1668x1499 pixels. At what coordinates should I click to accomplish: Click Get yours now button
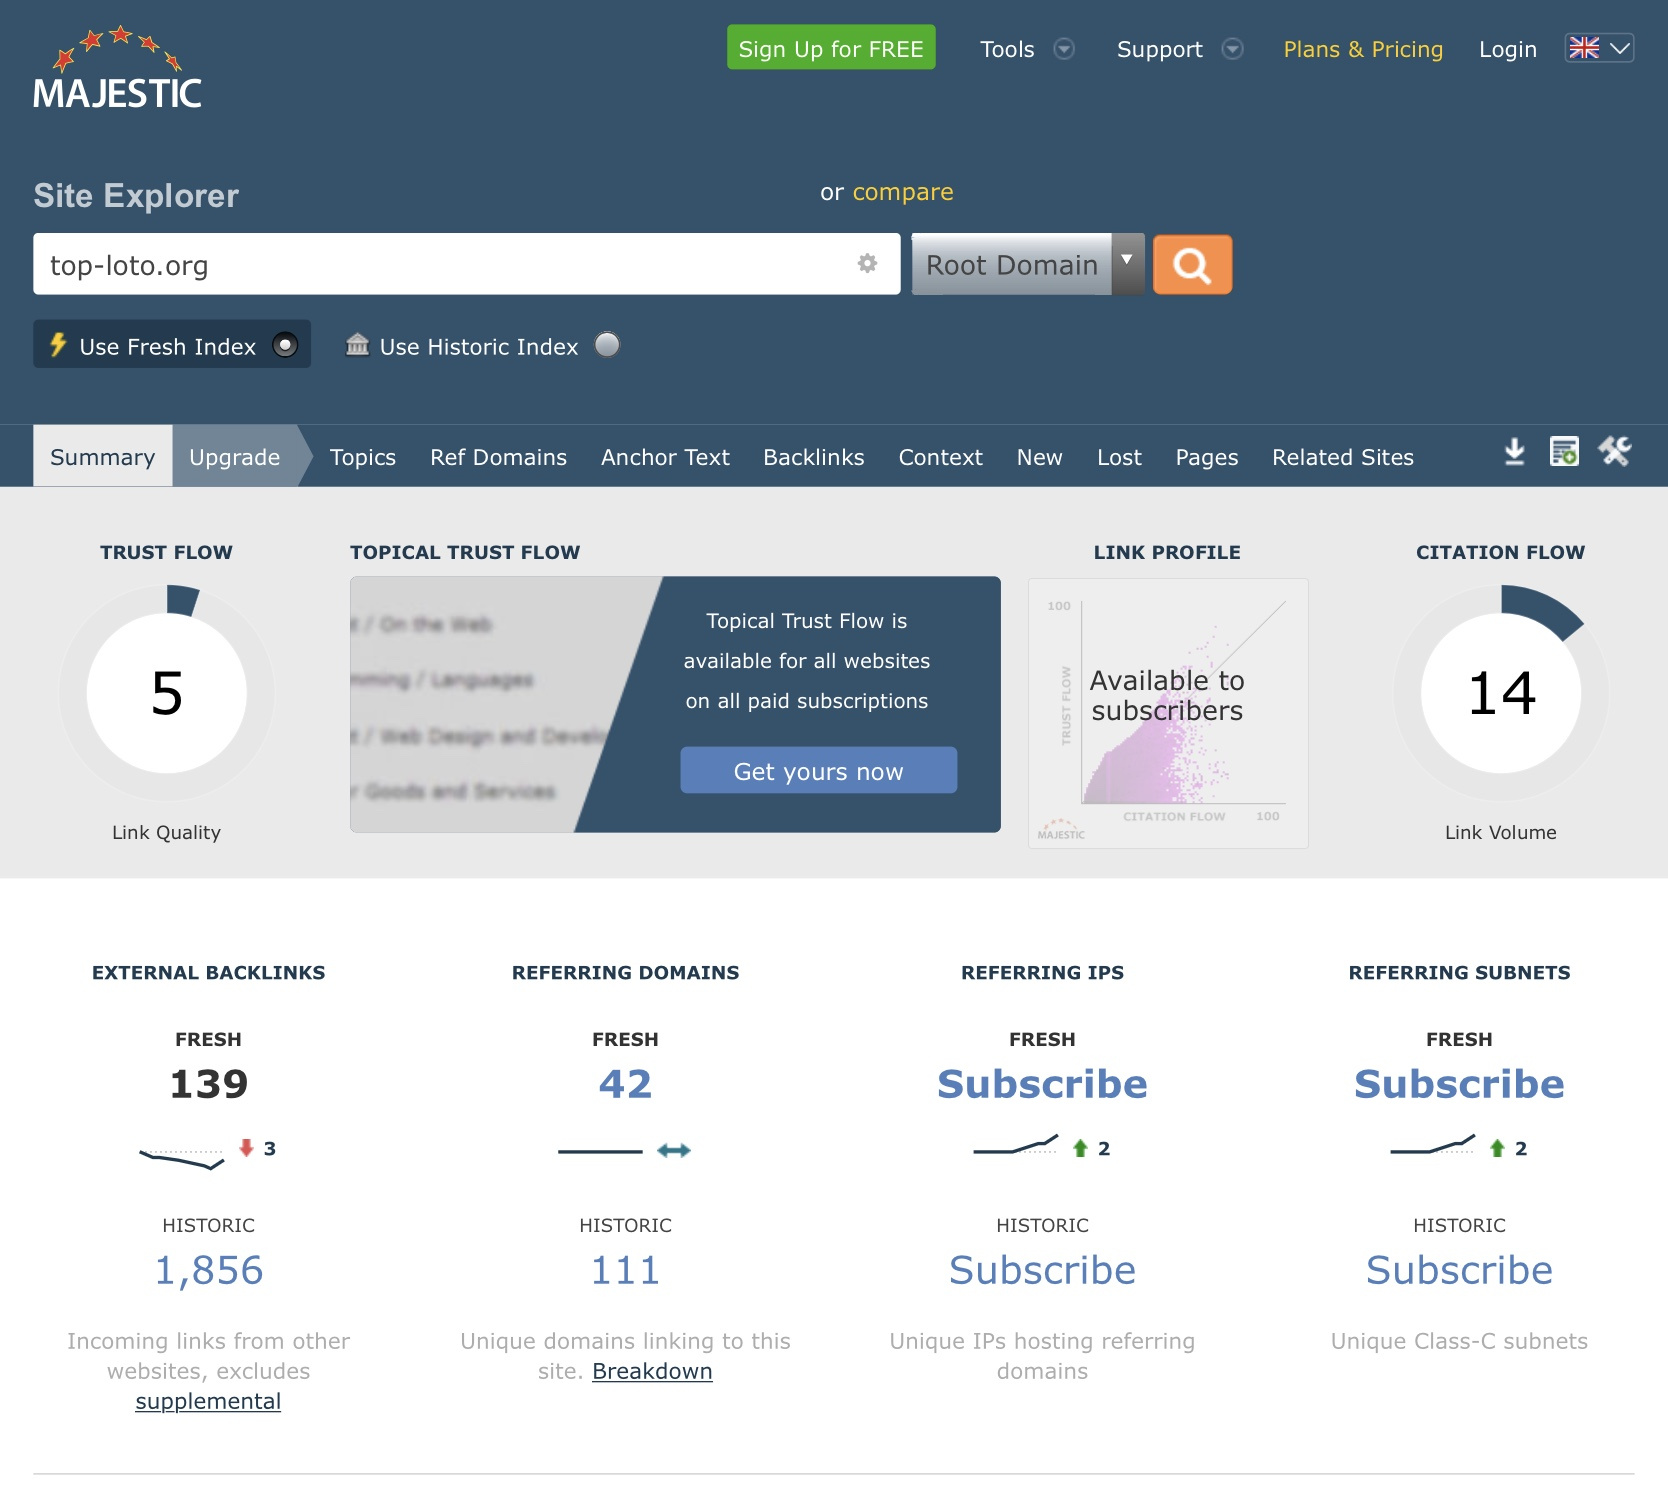819,770
